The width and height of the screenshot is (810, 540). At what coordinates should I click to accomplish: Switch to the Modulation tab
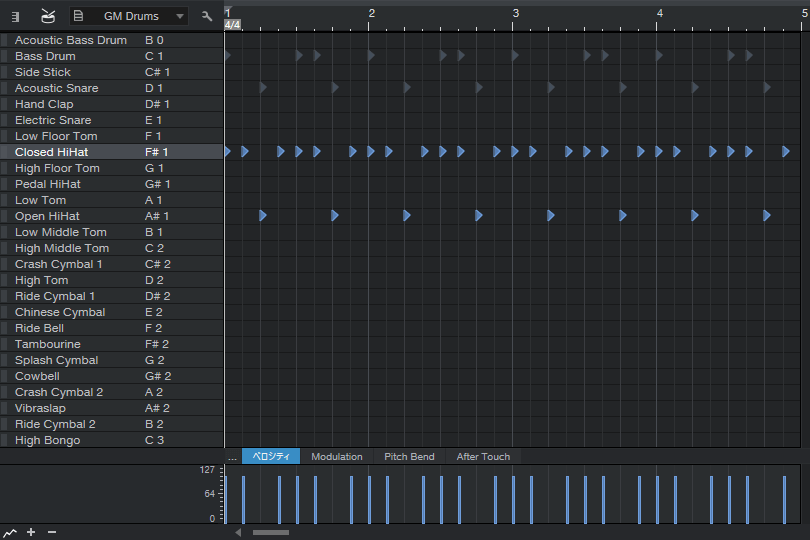(x=336, y=457)
